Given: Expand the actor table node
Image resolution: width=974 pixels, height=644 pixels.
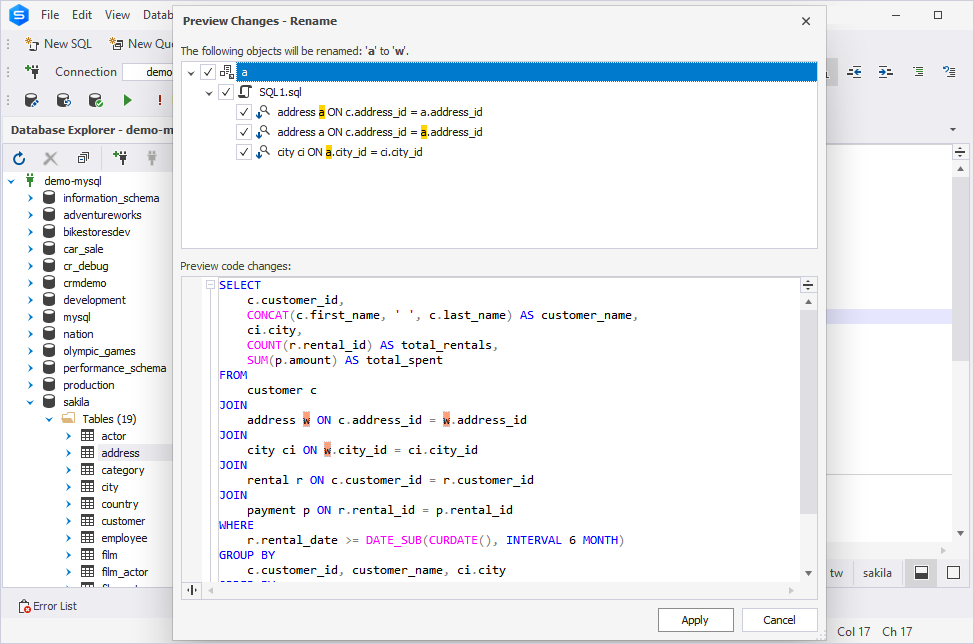Looking at the screenshot, I should pos(68,436).
